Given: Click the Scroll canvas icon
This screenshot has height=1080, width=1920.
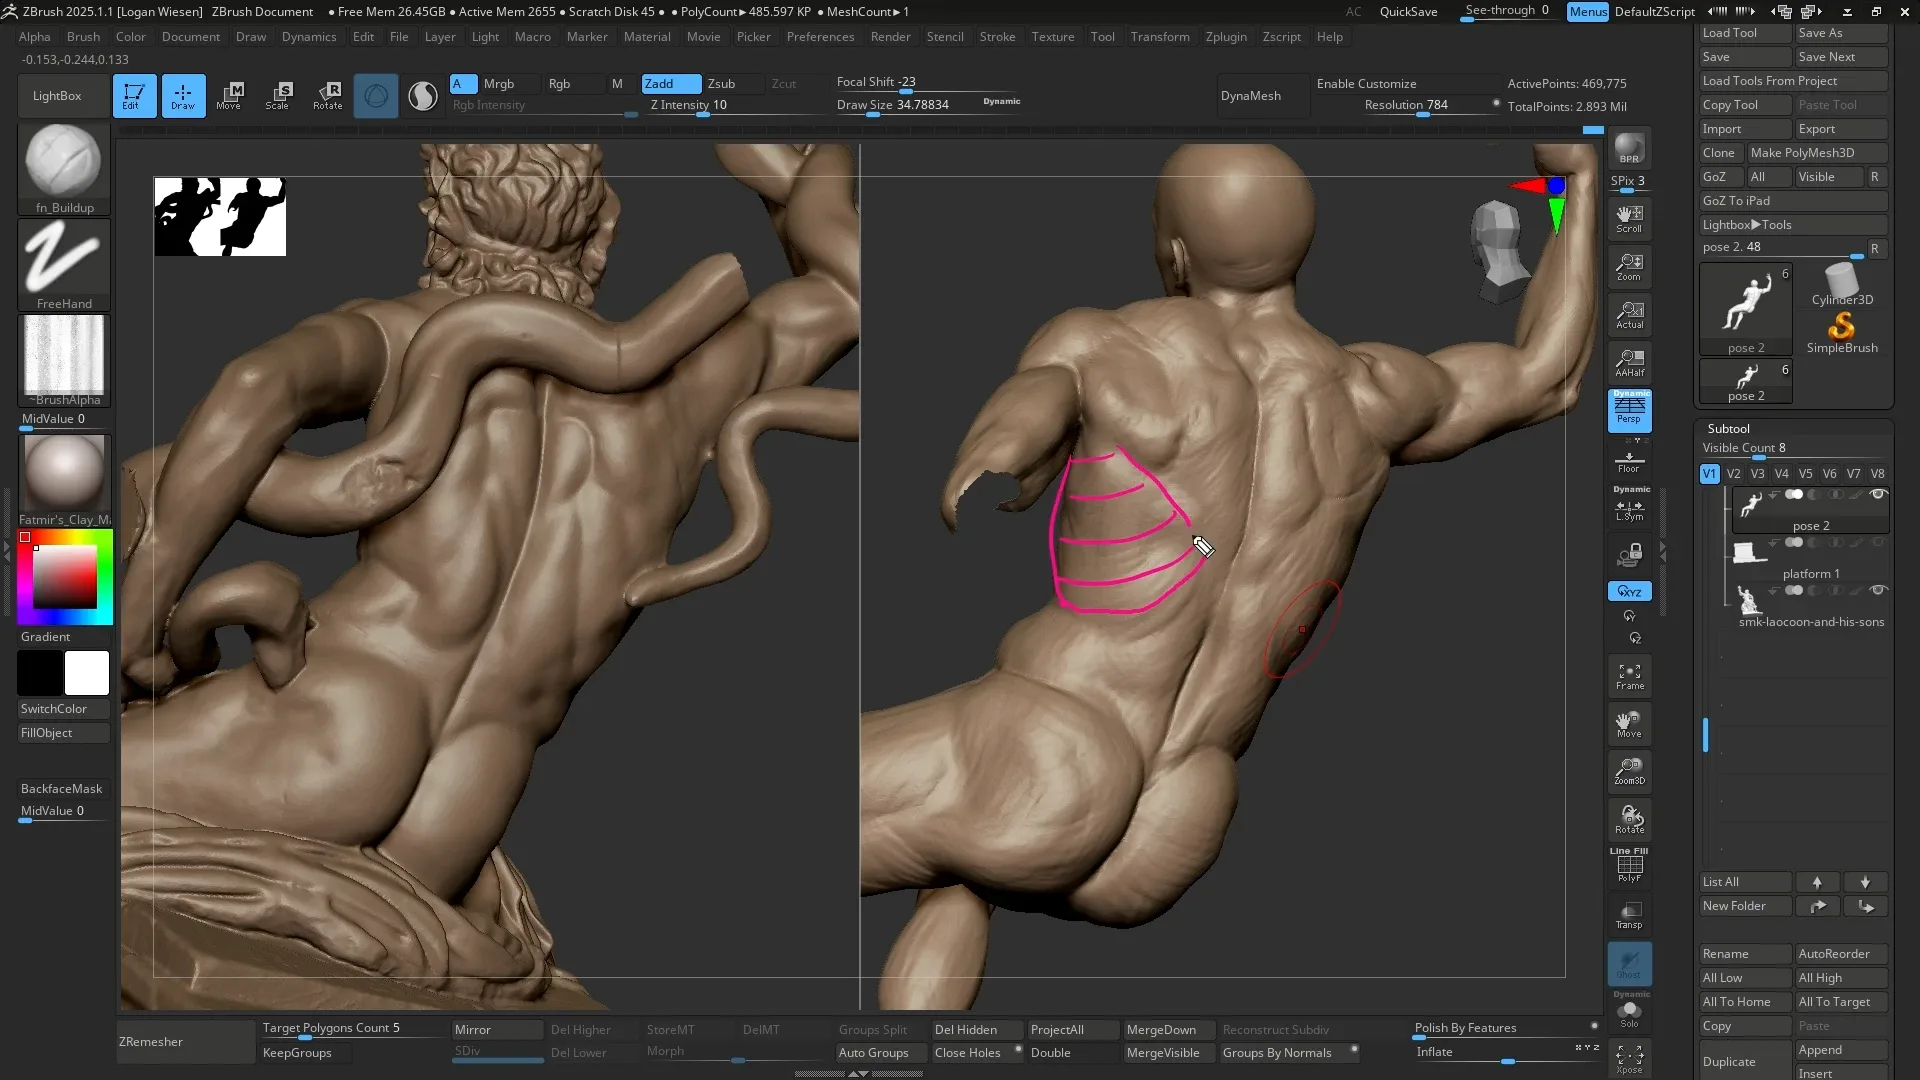Looking at the screenshot, I should pyautogui.click(x=1629, y=218).
